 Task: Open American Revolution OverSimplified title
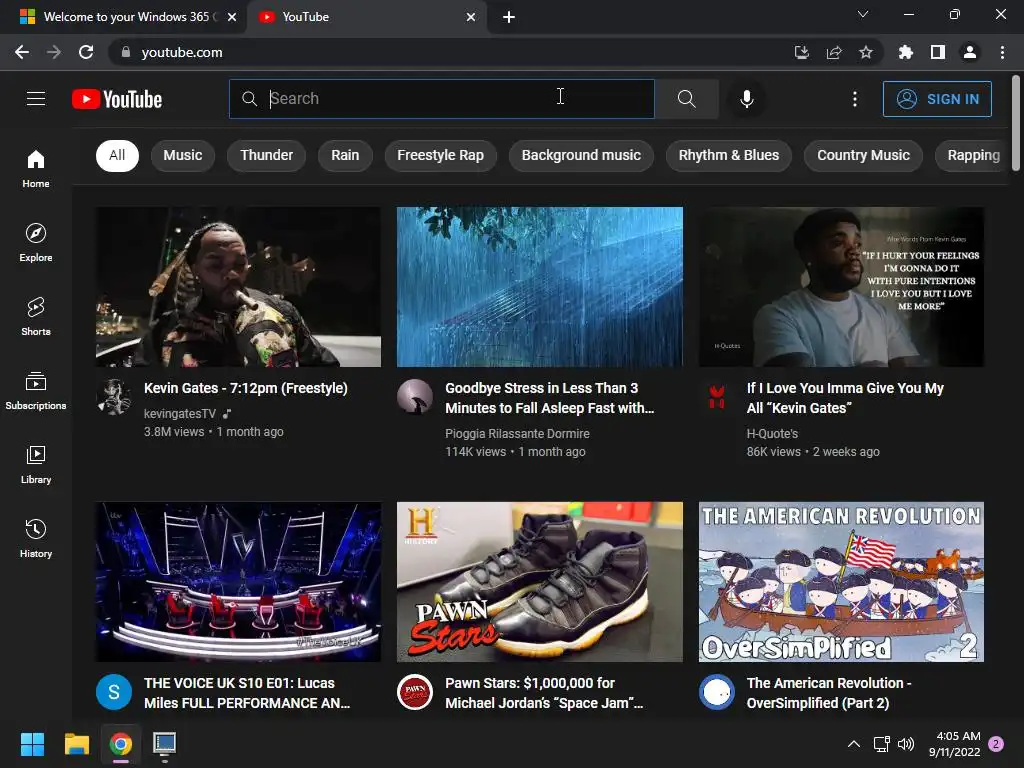click(829, 693)
